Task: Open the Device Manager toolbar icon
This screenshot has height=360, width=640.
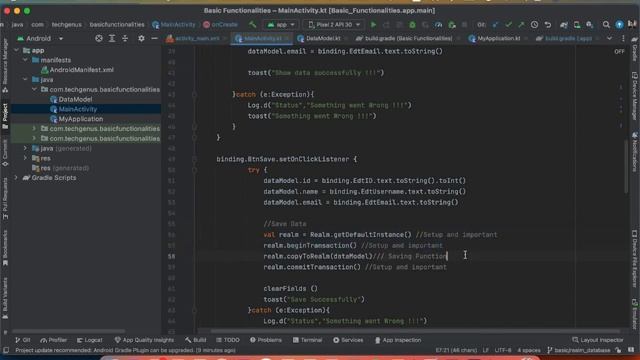Action: [577, 25]
